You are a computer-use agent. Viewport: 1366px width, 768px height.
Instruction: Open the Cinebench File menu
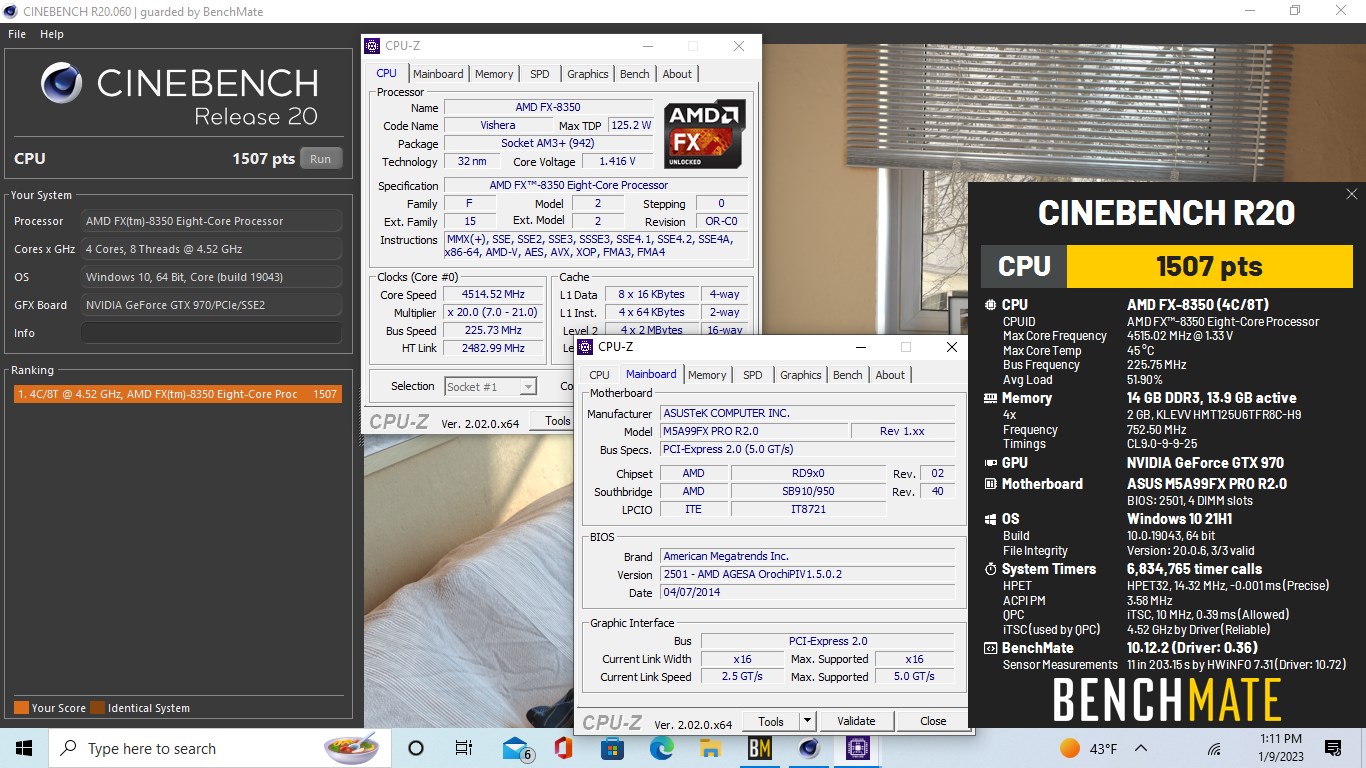[x=17, y=34]
